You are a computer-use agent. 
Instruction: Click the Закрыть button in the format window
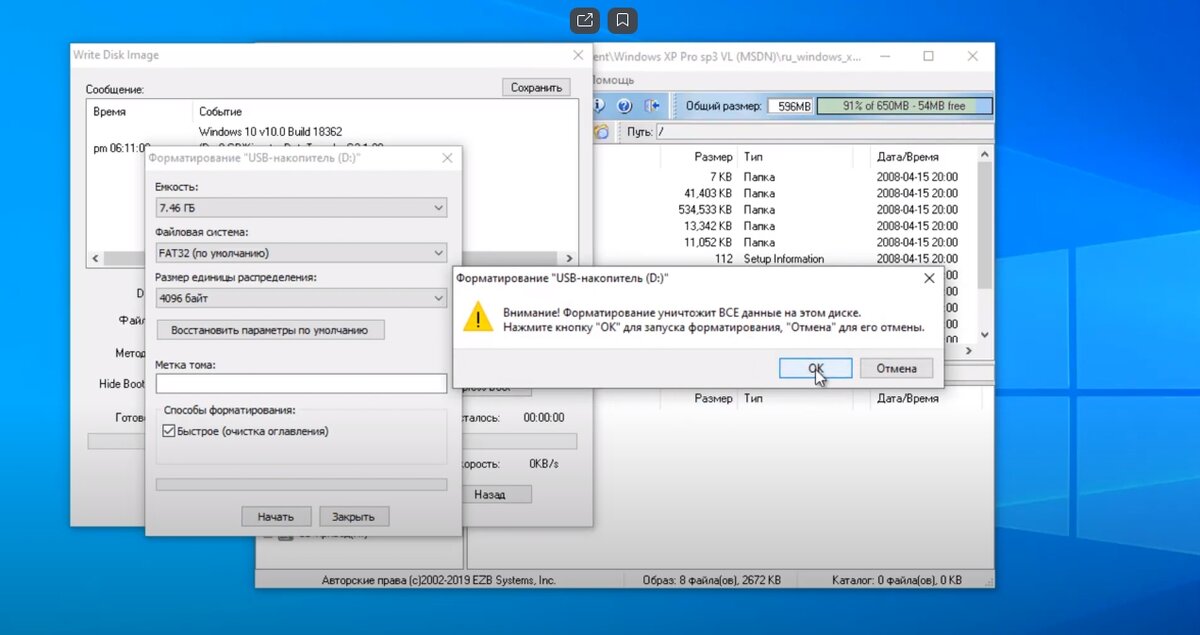[x=353, y=517]
